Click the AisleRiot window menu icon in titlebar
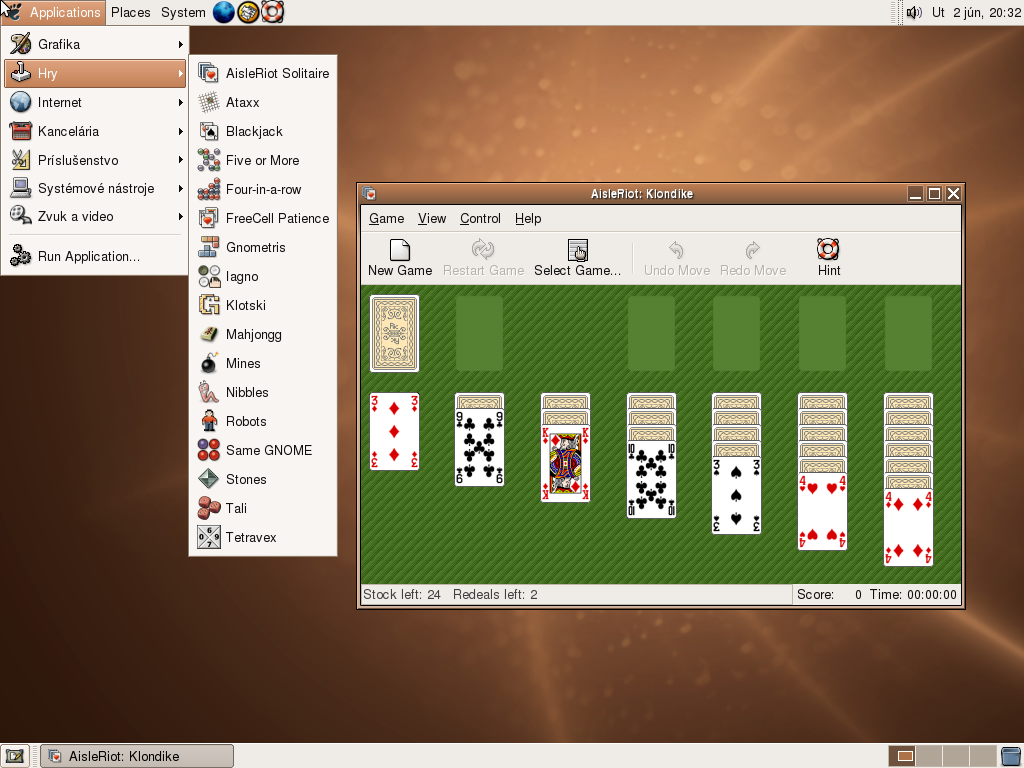The image size is (1024, 768). tap(370, 194)
